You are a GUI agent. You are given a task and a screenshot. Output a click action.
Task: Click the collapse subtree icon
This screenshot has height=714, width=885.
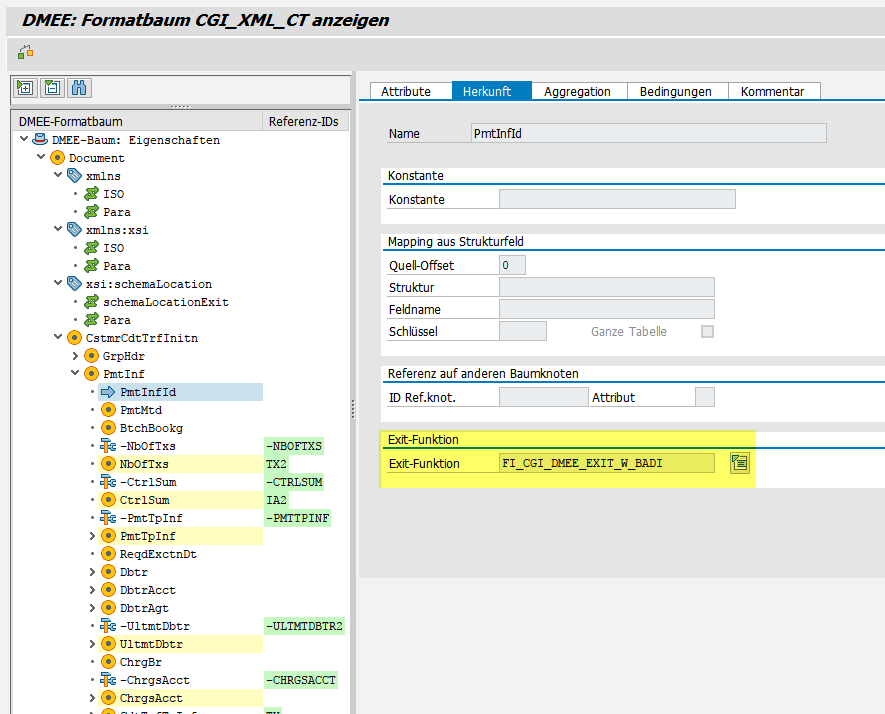(52, 88)
